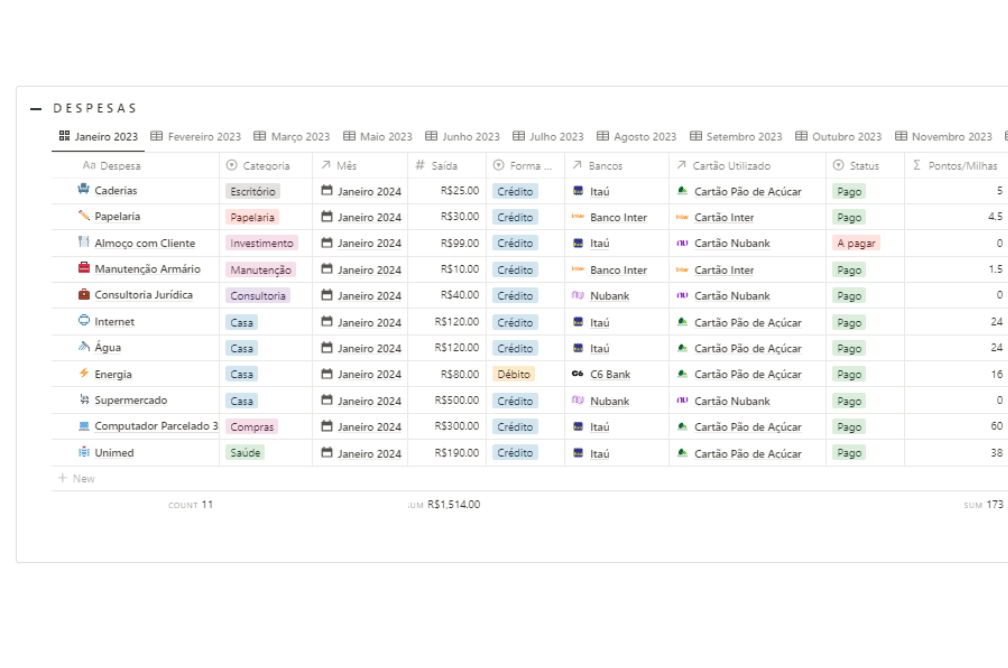The image size is (1008, 668).
Task: Open the Julho 2023 table view
Action: tap(548, 137)
